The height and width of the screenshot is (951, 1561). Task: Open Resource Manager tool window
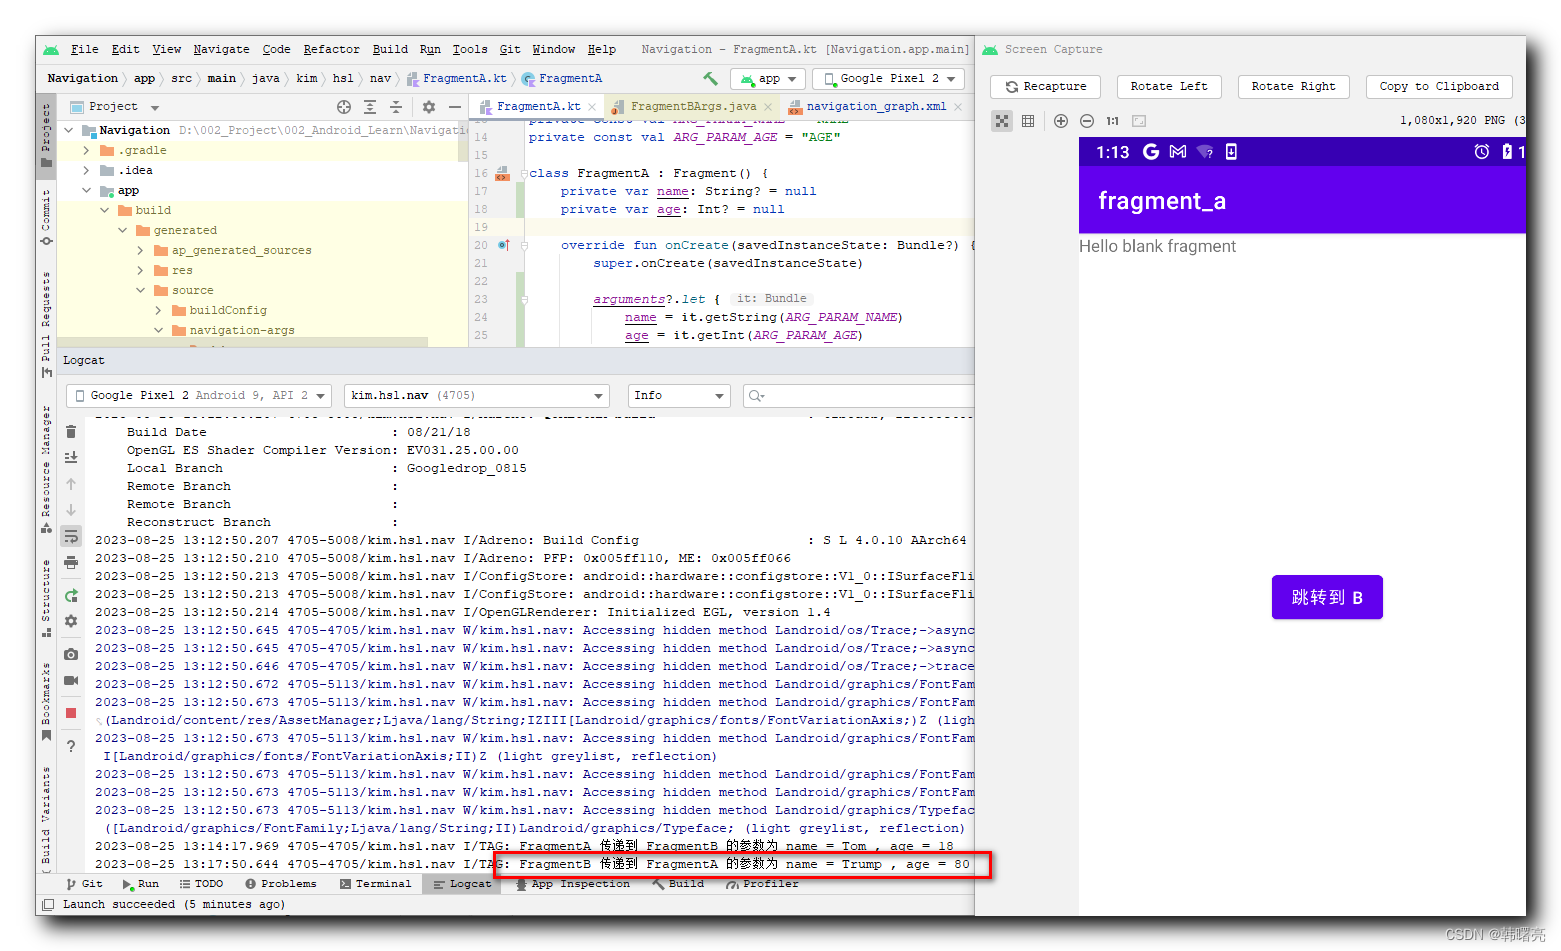(x=46, y=469)
